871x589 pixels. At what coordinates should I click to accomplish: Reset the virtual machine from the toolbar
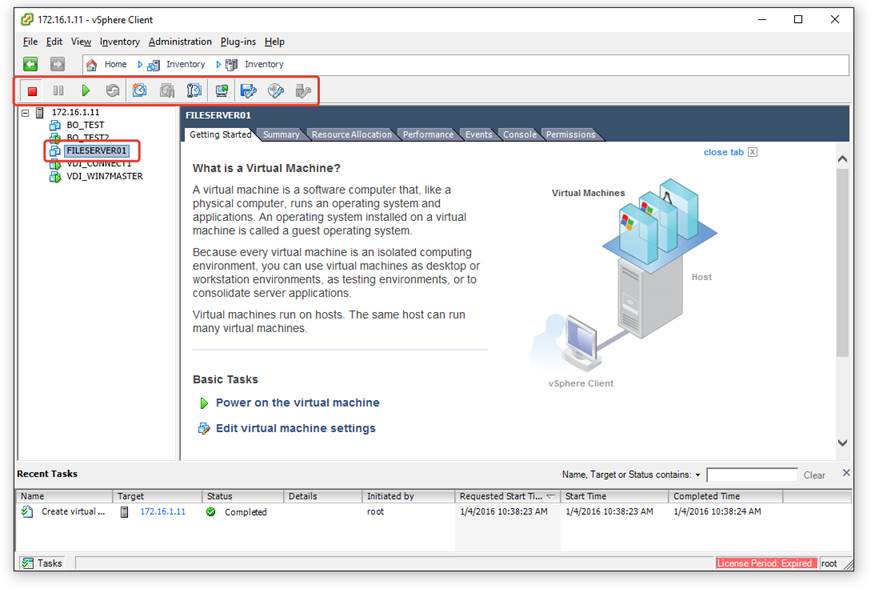[113, 91]
